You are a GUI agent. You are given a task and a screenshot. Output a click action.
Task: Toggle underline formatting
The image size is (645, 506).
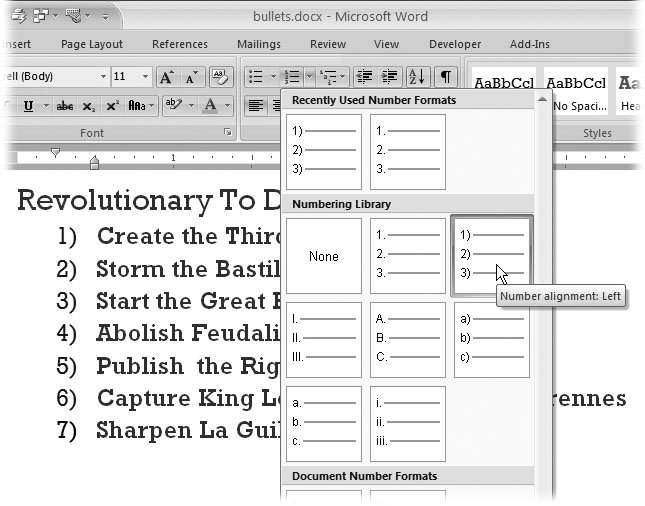point(28,105)
